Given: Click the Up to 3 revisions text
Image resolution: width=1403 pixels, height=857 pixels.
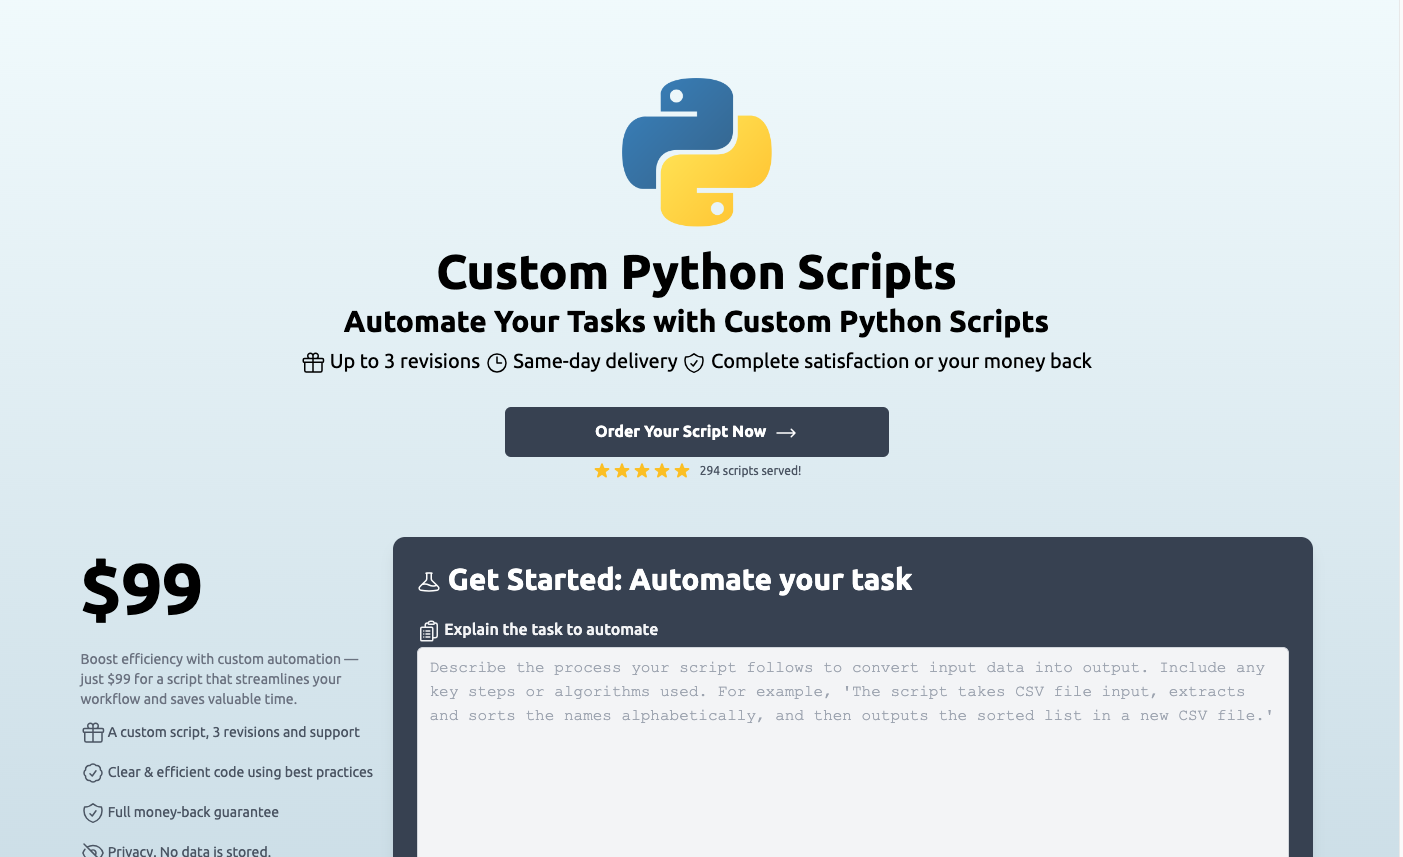Looking at the screenshot, I should tap(405, 361).
